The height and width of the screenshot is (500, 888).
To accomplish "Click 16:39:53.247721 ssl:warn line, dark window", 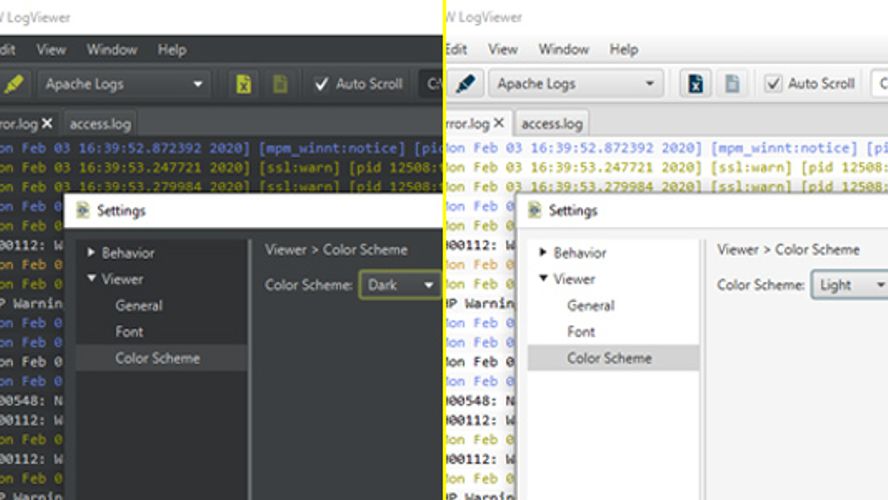I will click(x=221, y=168).
